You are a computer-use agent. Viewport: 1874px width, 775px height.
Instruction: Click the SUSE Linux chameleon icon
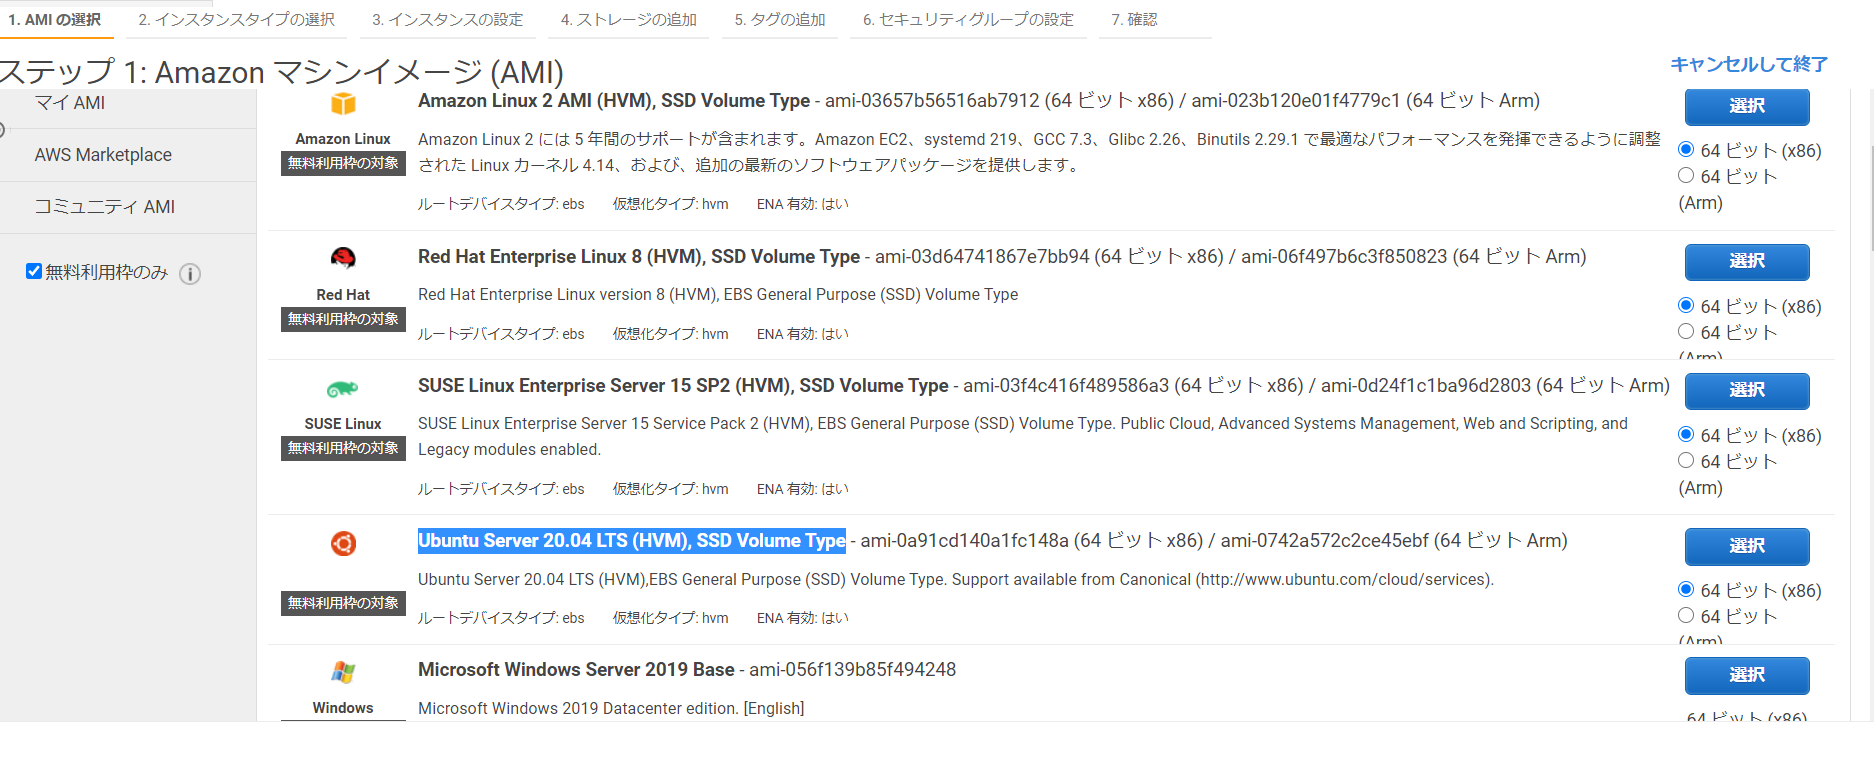click(x=343, y=389)
